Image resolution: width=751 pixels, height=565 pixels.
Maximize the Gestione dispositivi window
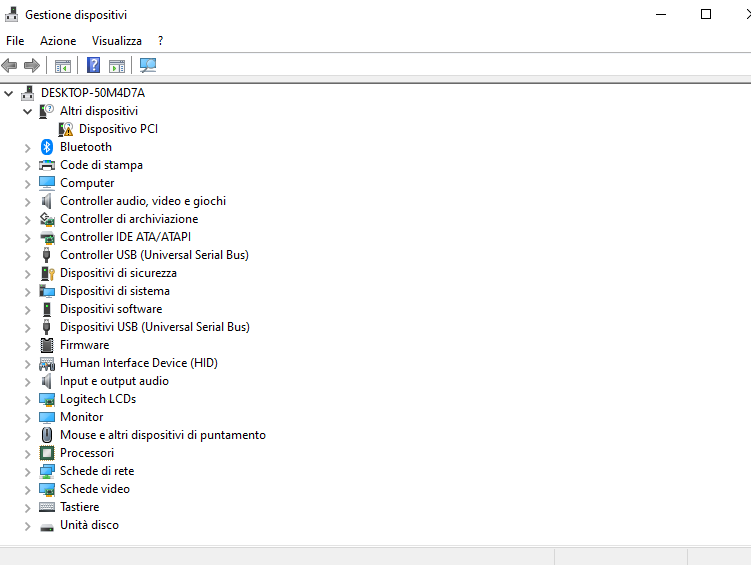(x=705, y=14)
